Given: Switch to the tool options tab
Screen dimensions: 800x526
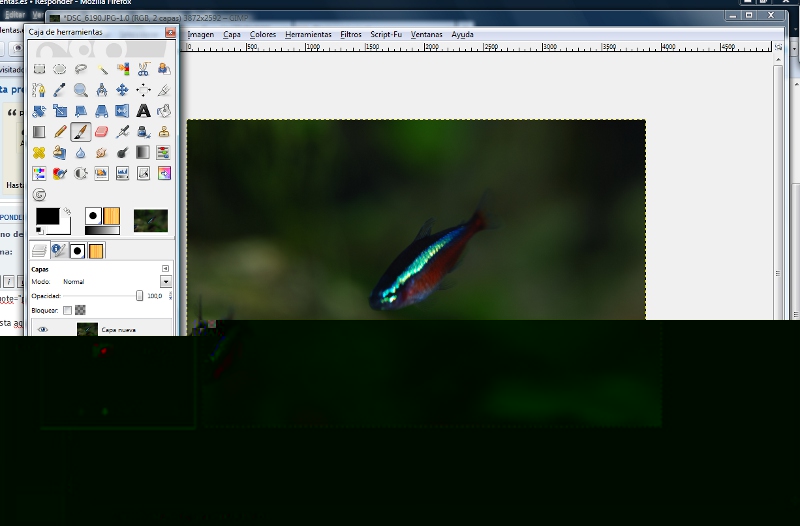Looking at the screenshot, I should tap(59, 251).
